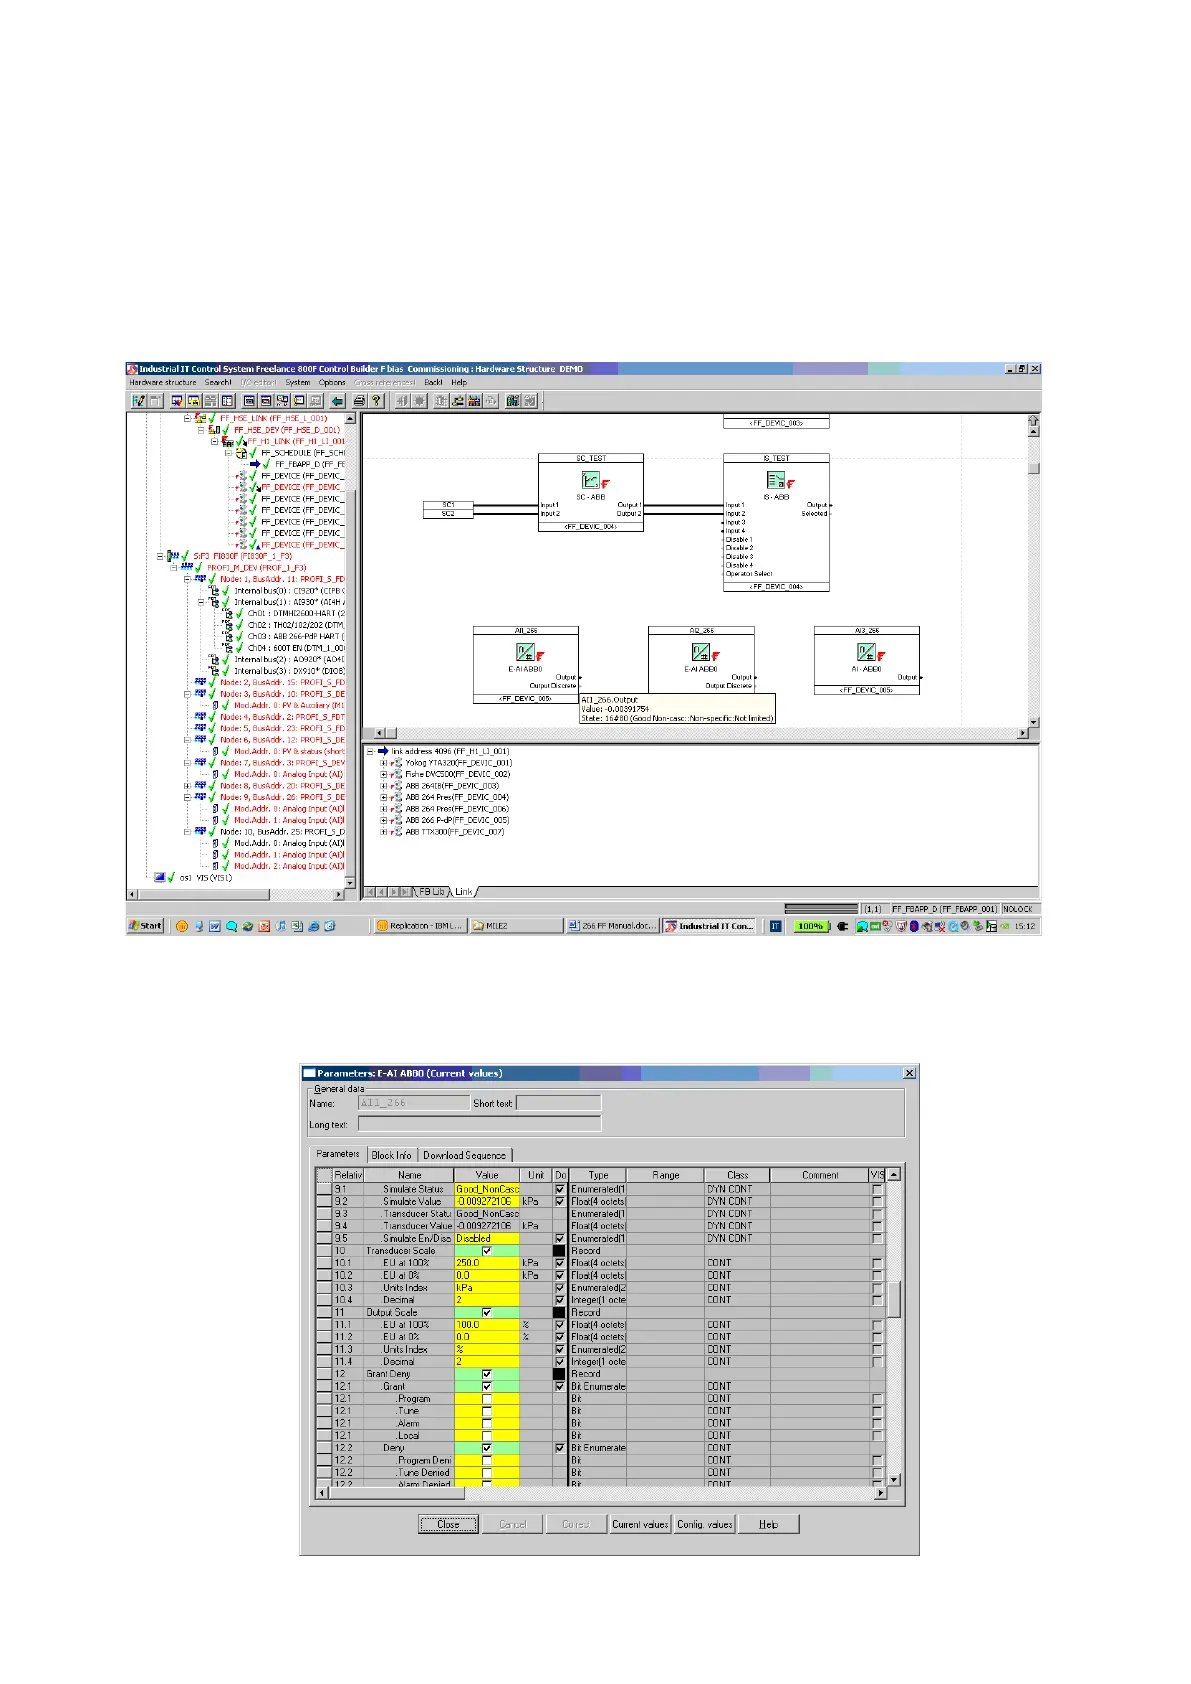Click the yellow question mark help icon

(377, 401)
